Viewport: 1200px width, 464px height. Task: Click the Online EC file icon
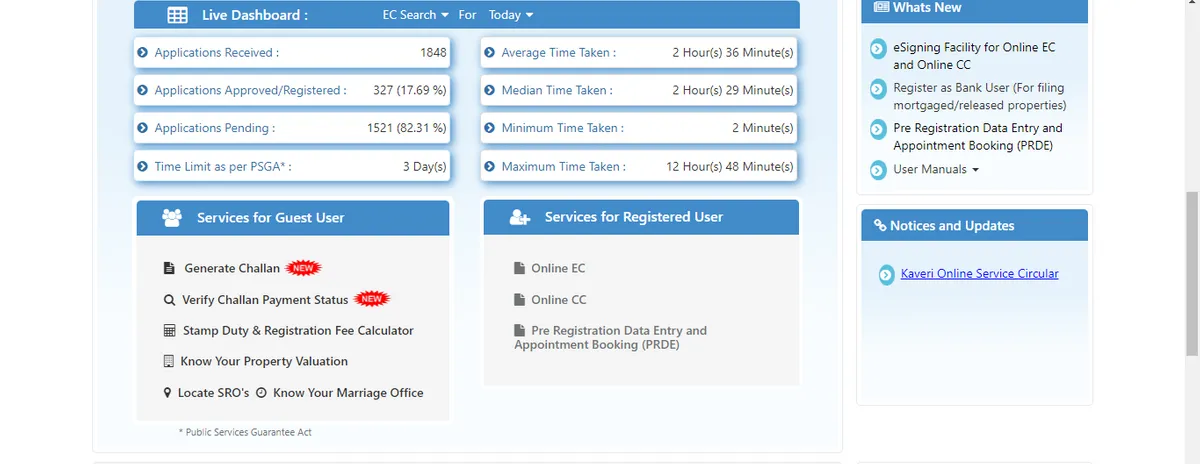pyautogui.click(x=519, y=268)
